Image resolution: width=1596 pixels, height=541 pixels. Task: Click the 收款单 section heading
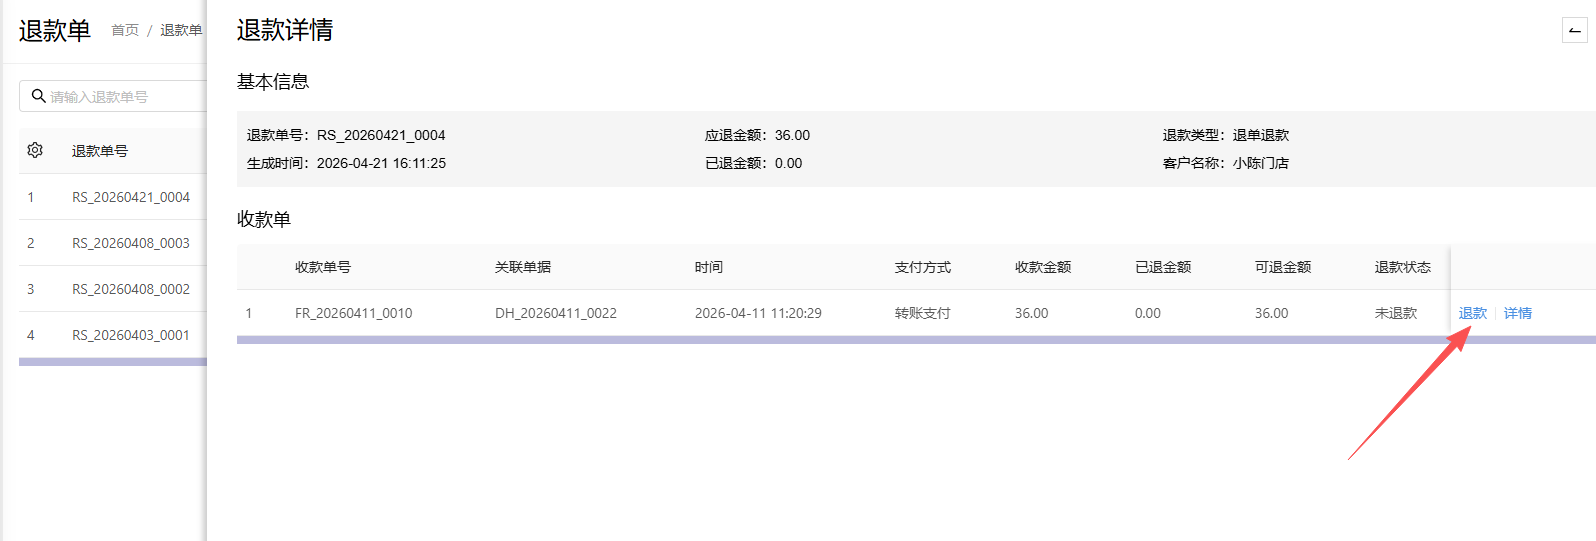[x=264, y=219]
